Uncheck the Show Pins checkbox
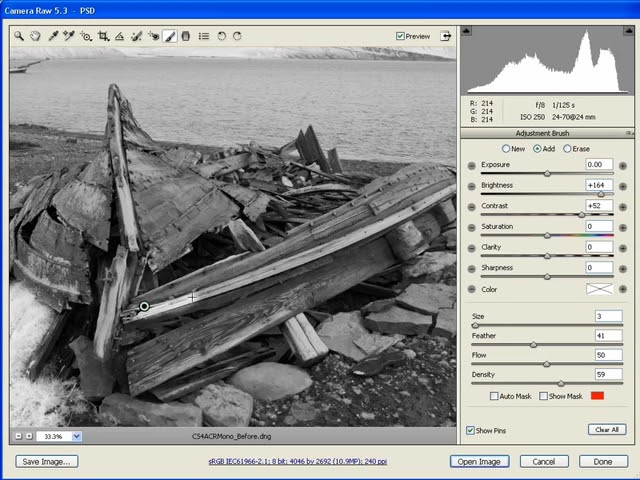 click(x=470, y=431)
